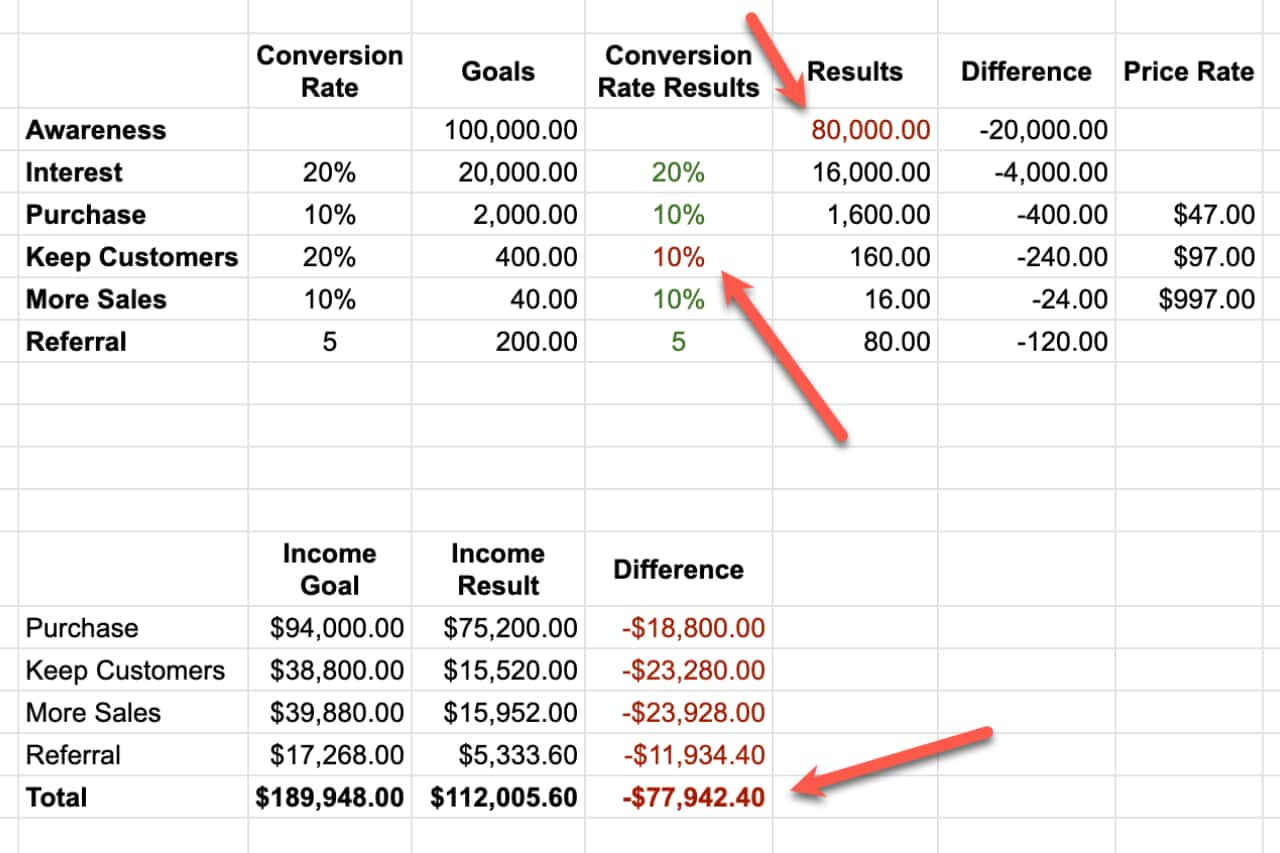Click the $997.00 price rate cell
This screenshot has height=853, width=1280.
(1206, 299)
